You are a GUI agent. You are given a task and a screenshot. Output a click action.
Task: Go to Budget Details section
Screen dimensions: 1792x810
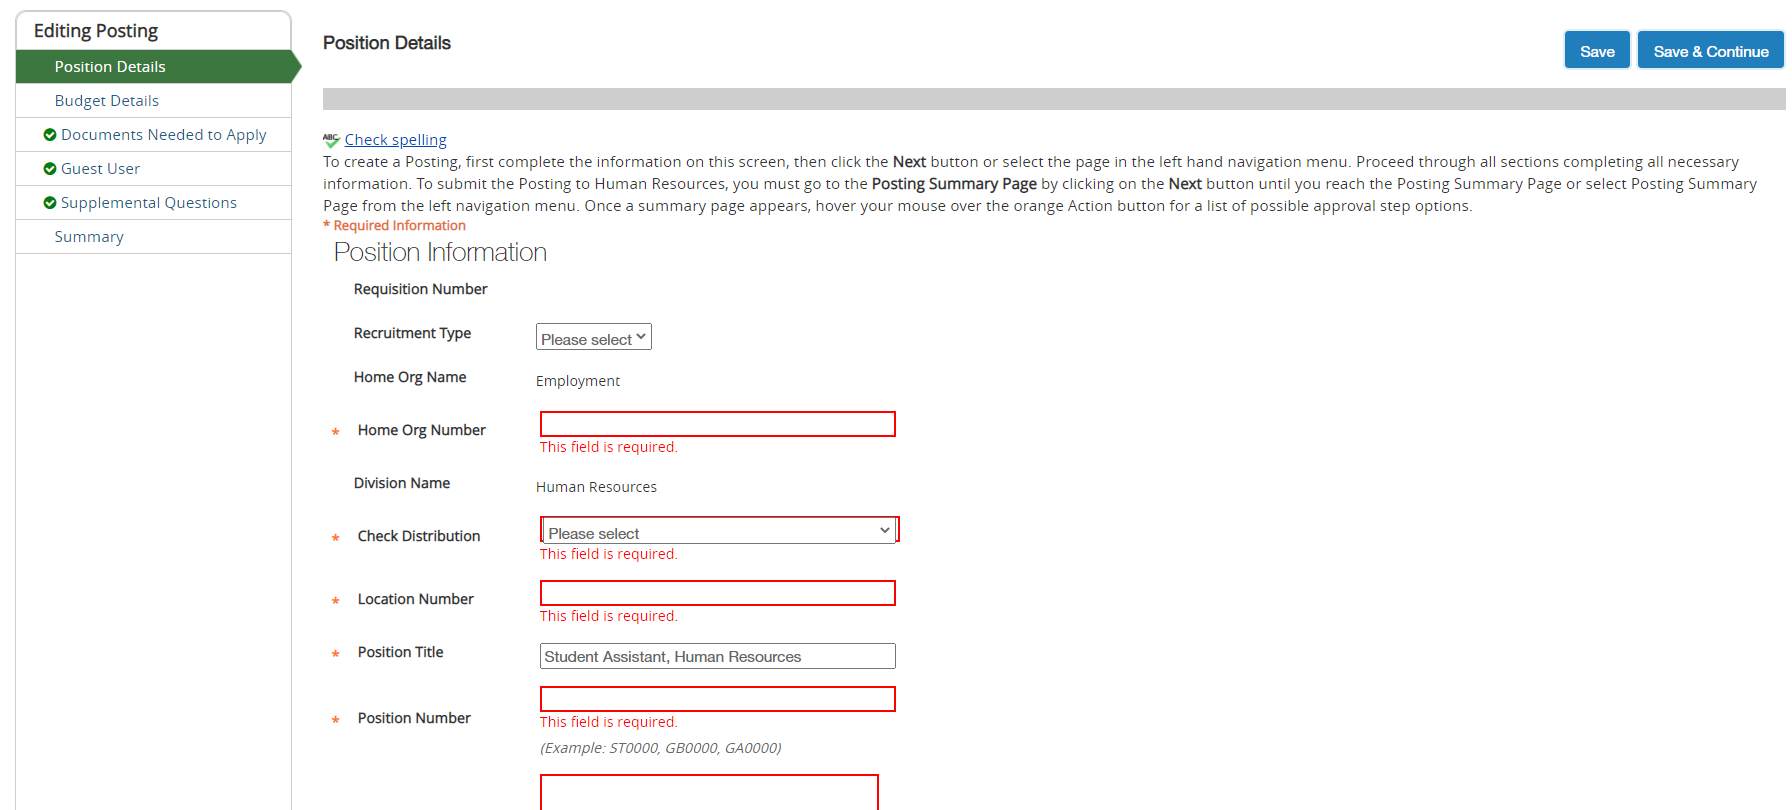click(x=107, y=101)
